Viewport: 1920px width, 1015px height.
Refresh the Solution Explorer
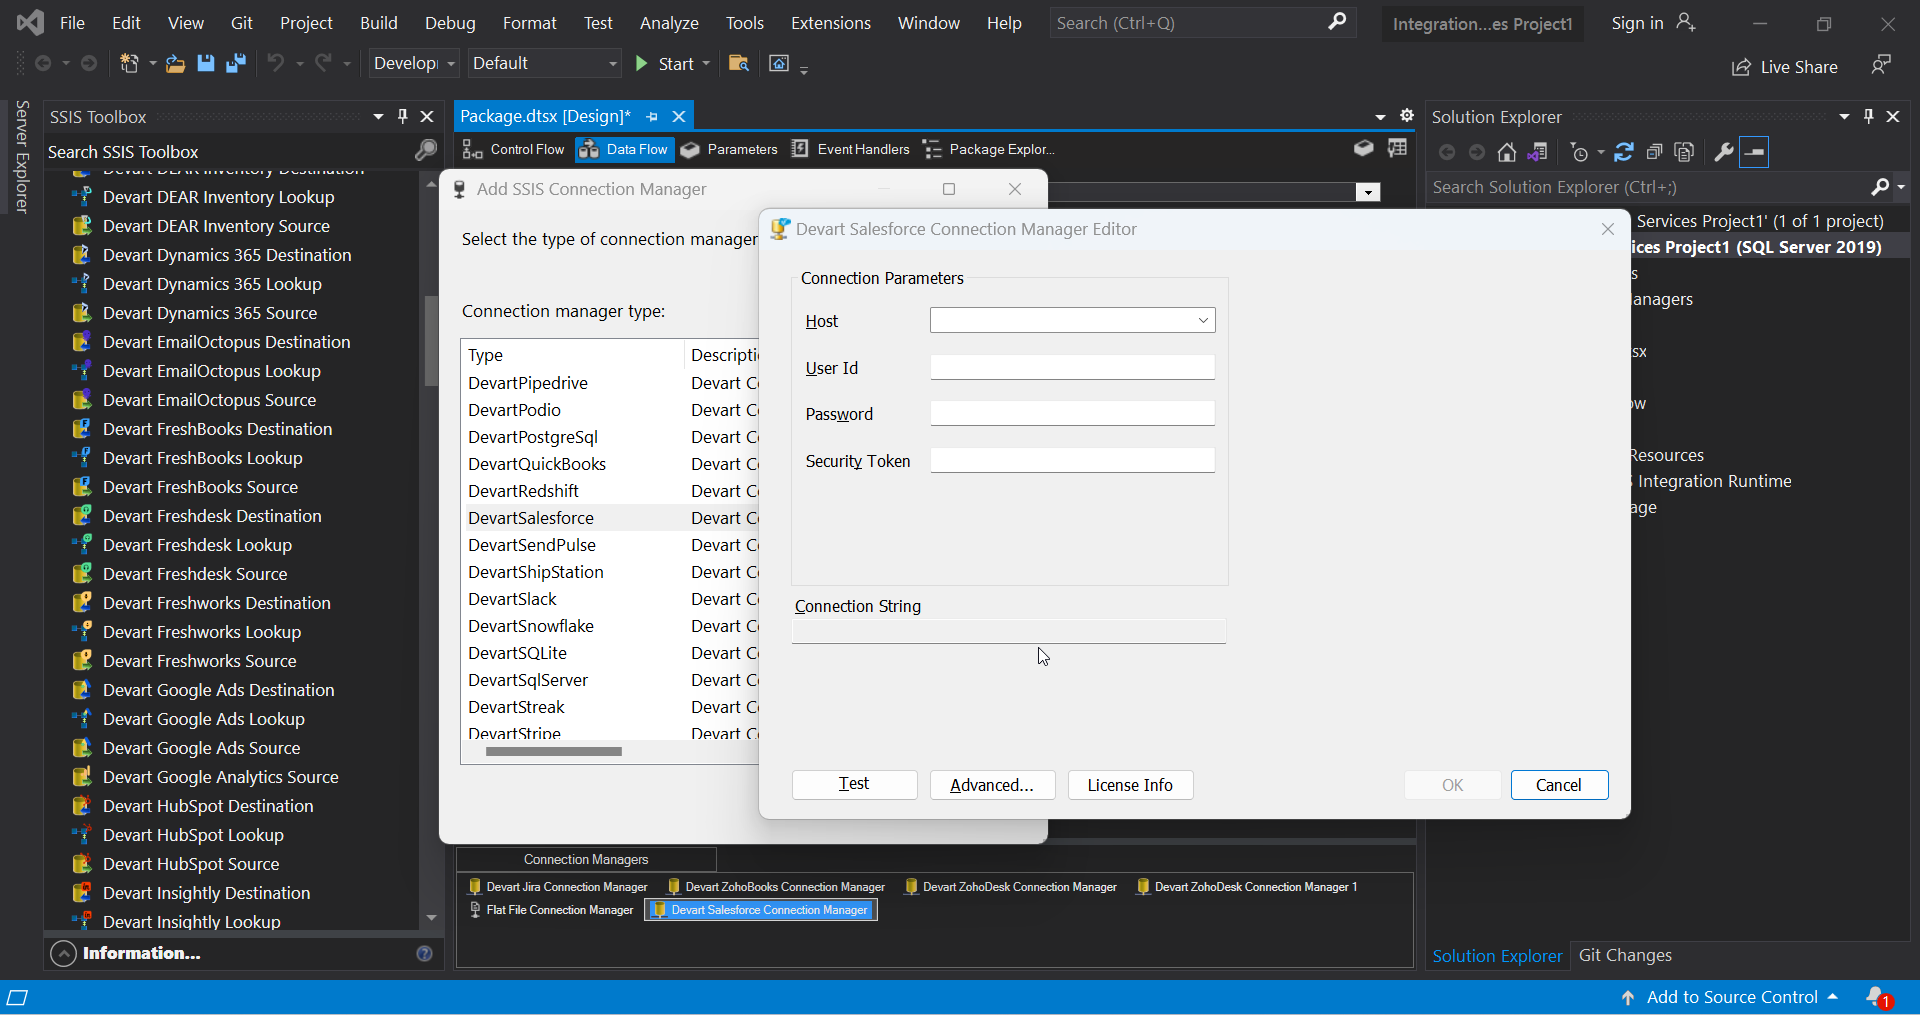coord(1624,152)
